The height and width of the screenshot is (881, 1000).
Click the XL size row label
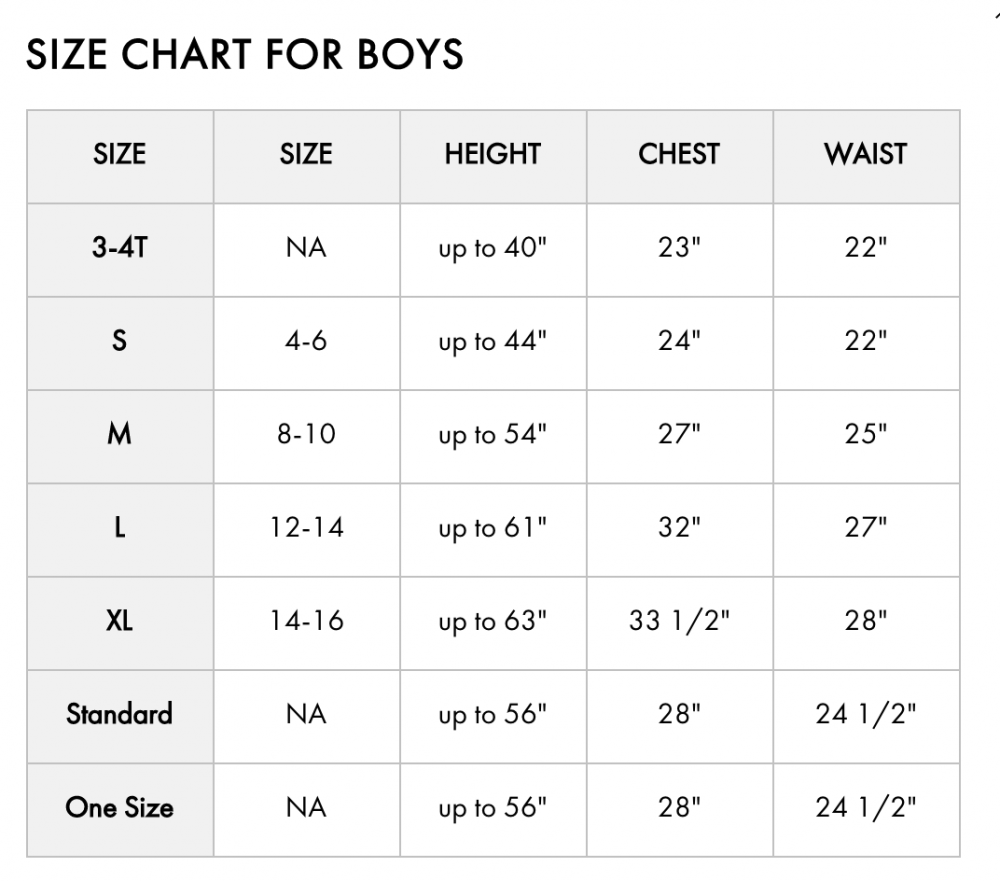tap(119, 621)
